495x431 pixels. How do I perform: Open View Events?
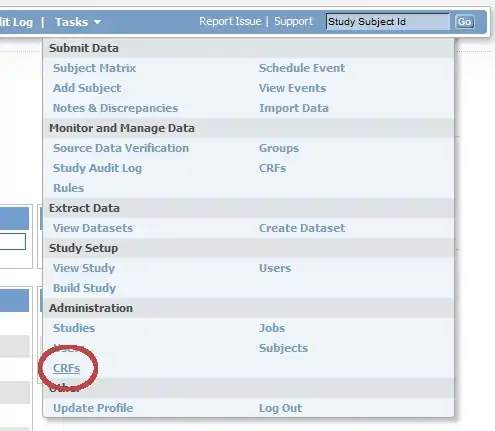(x=292, y=88)
